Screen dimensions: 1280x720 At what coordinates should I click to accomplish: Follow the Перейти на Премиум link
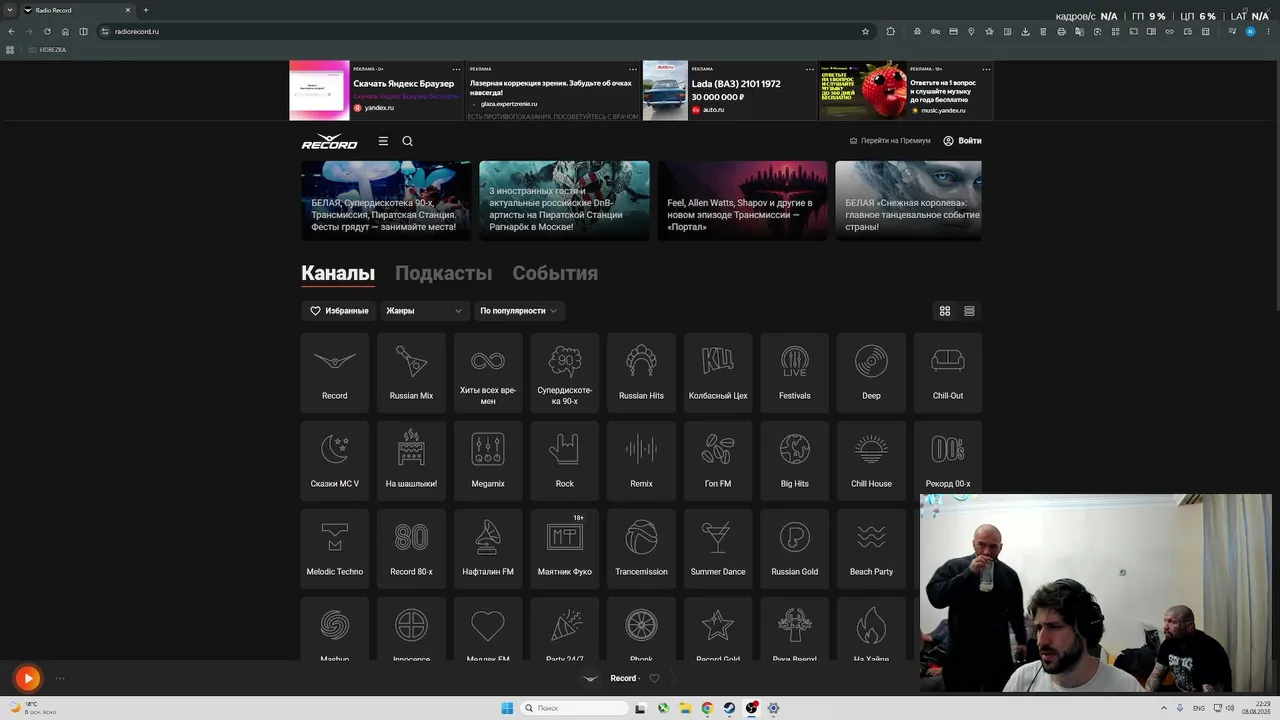click(890, 141)
